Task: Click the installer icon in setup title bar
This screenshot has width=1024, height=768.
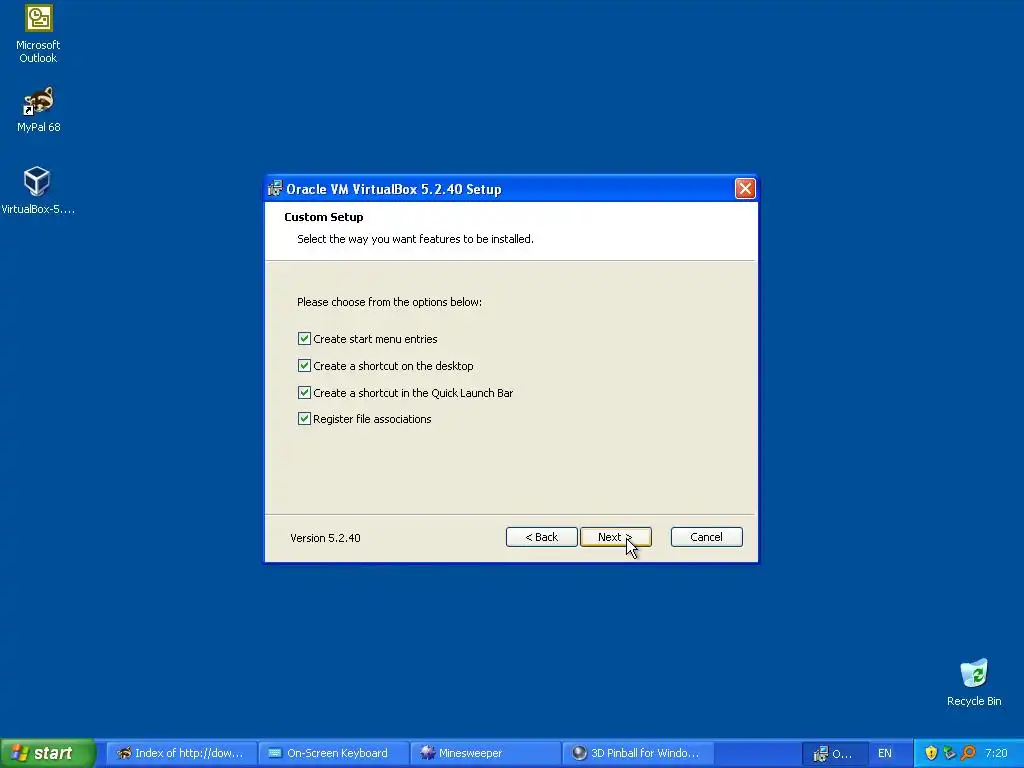Action: [x=275, y=189]
